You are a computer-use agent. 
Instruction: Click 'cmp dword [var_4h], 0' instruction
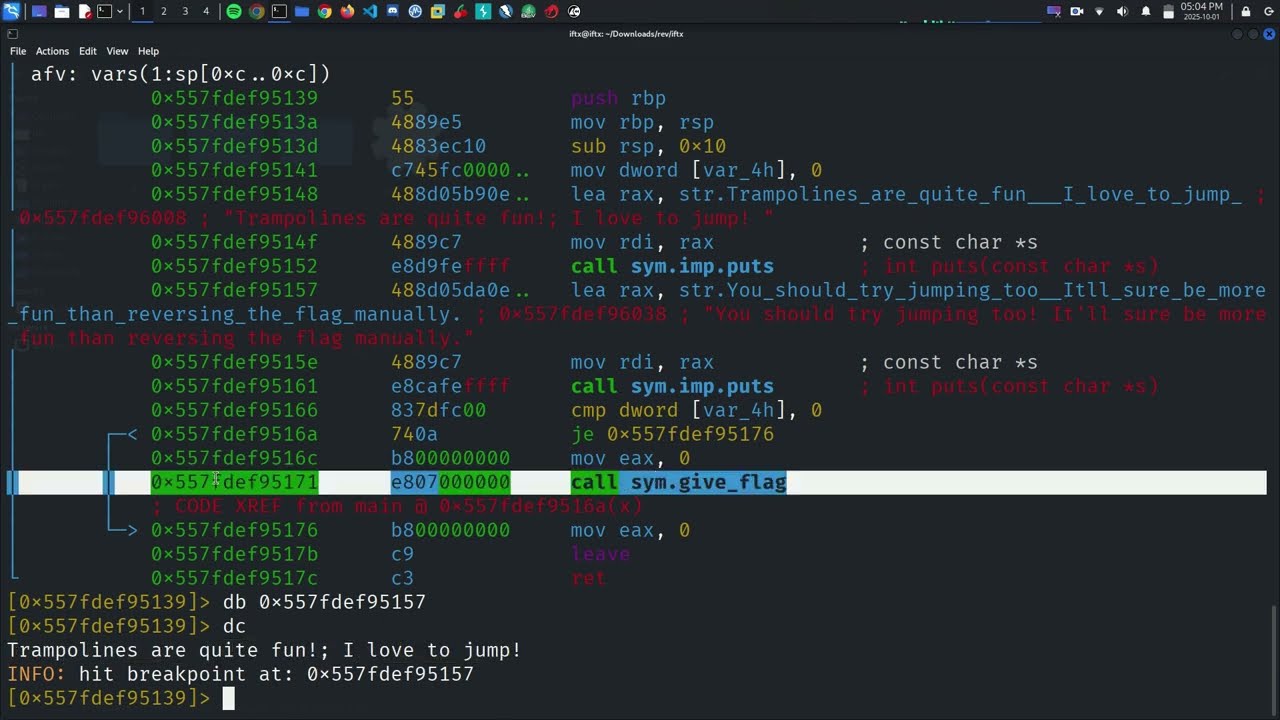[696, 411]
